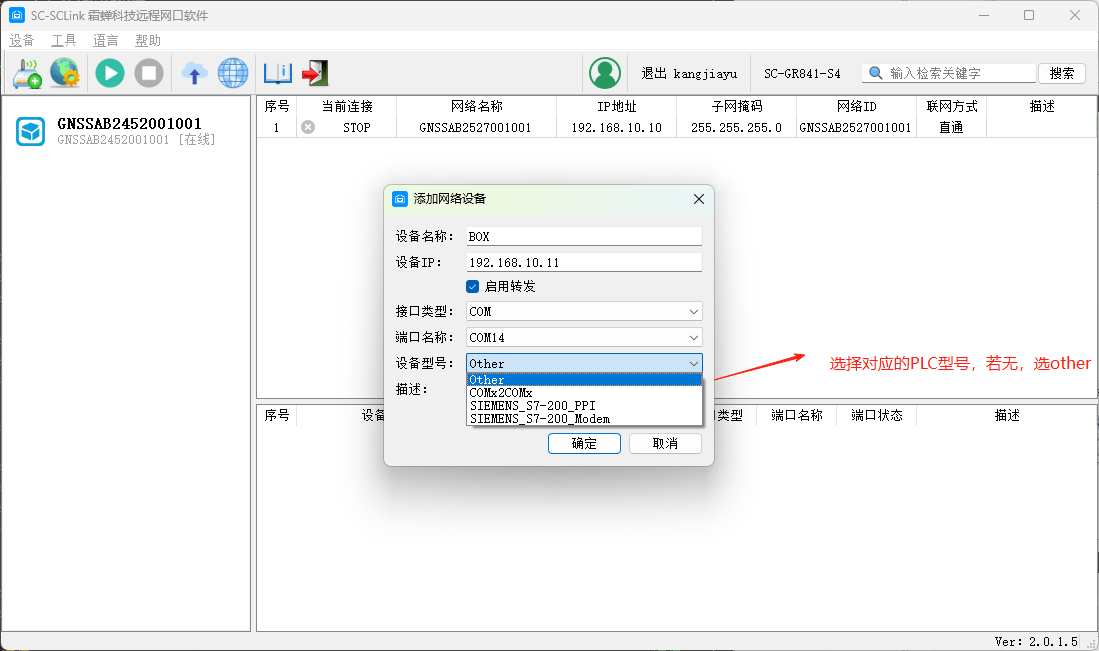Click the 搜索 button
This screenshot has height=651, width=1099.
coord(1062,73)
